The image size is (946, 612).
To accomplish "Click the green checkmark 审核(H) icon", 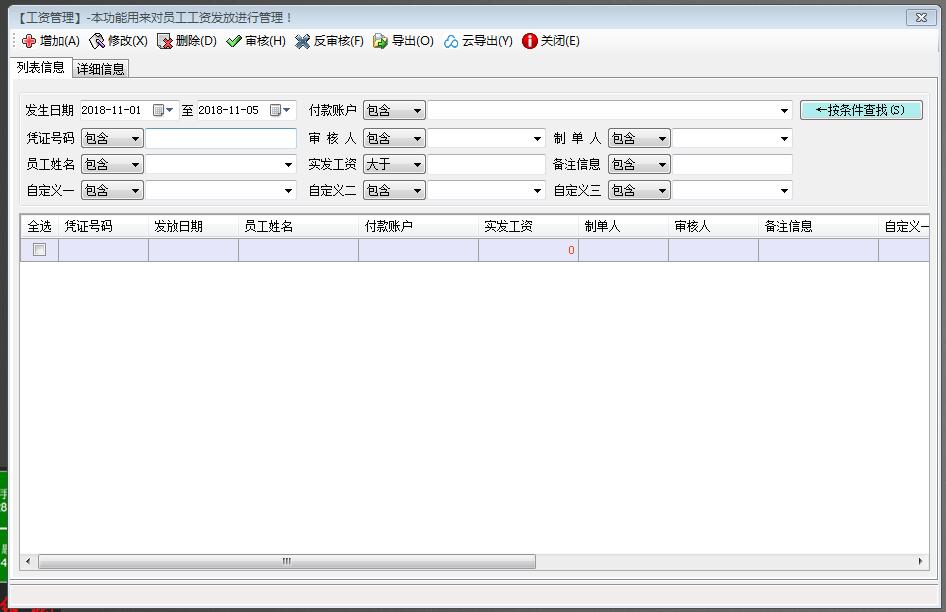I will pos(234,41).
